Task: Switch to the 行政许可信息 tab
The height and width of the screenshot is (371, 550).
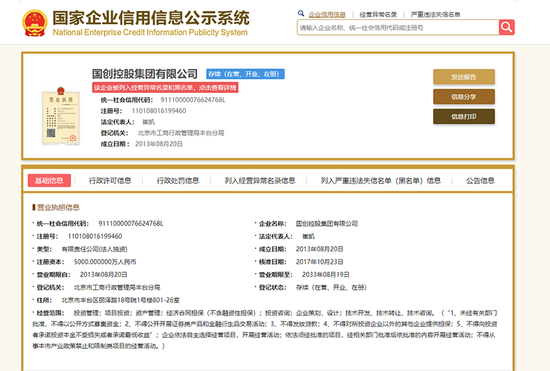Action: click(110, 181)
